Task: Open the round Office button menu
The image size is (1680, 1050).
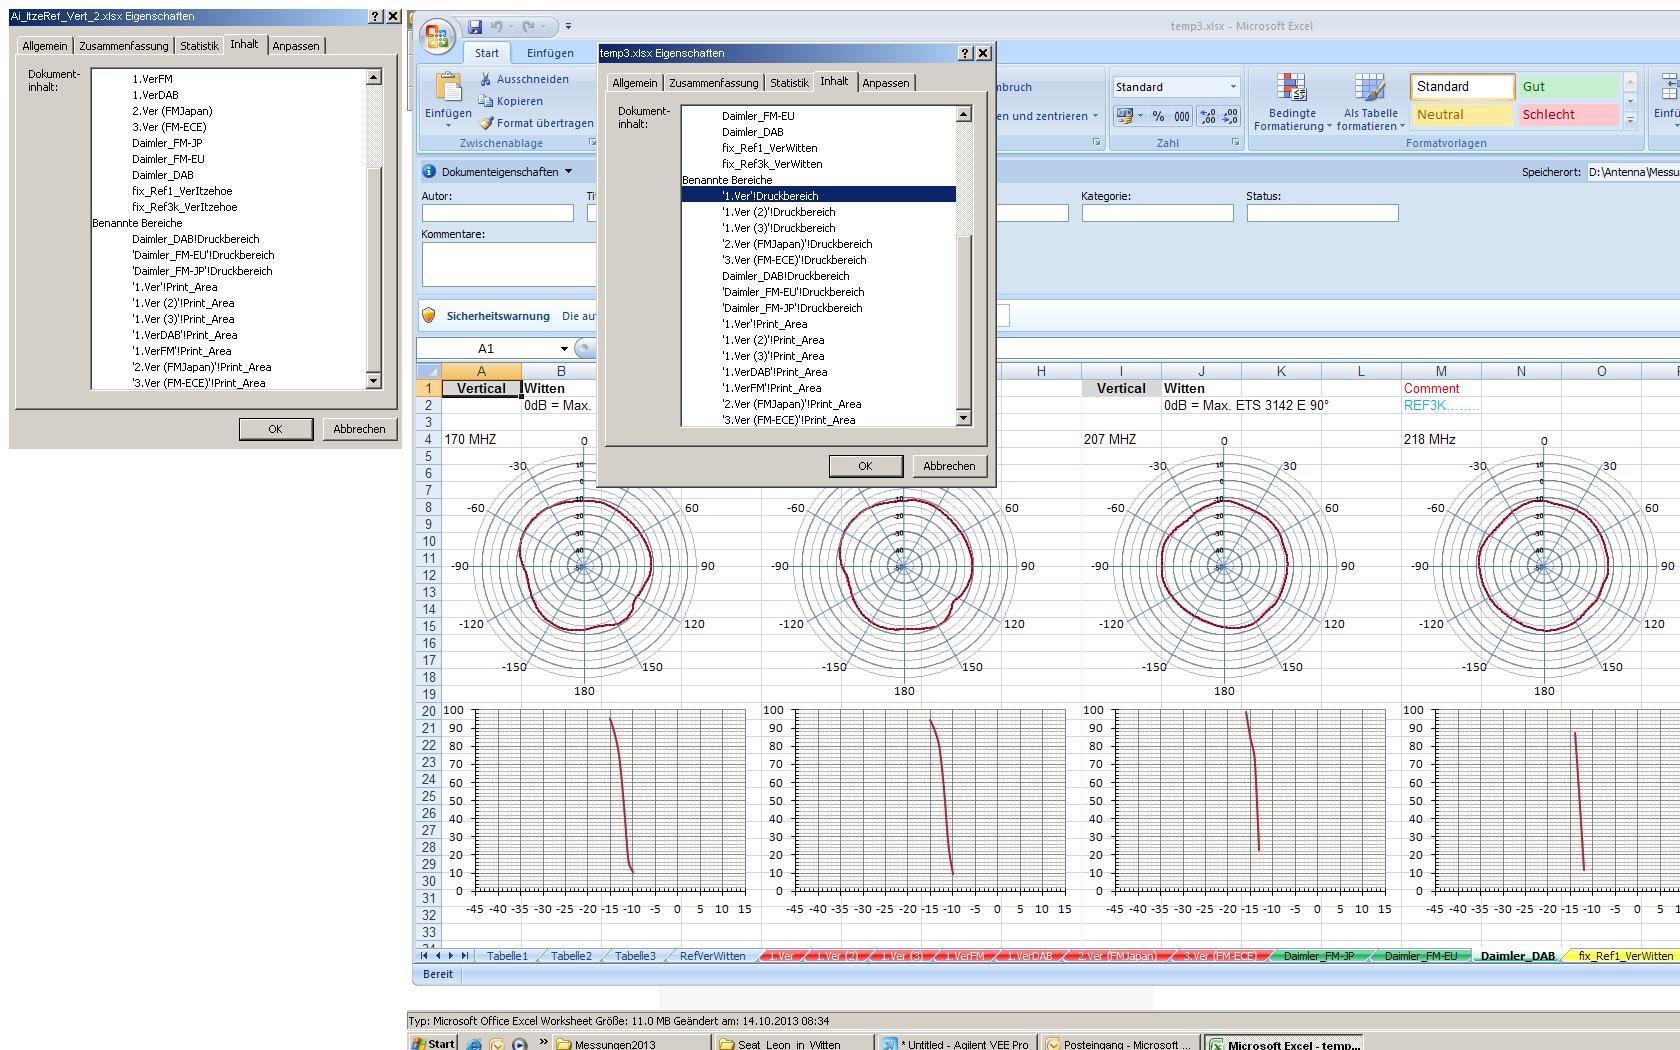Action: [x=436, y=37]
